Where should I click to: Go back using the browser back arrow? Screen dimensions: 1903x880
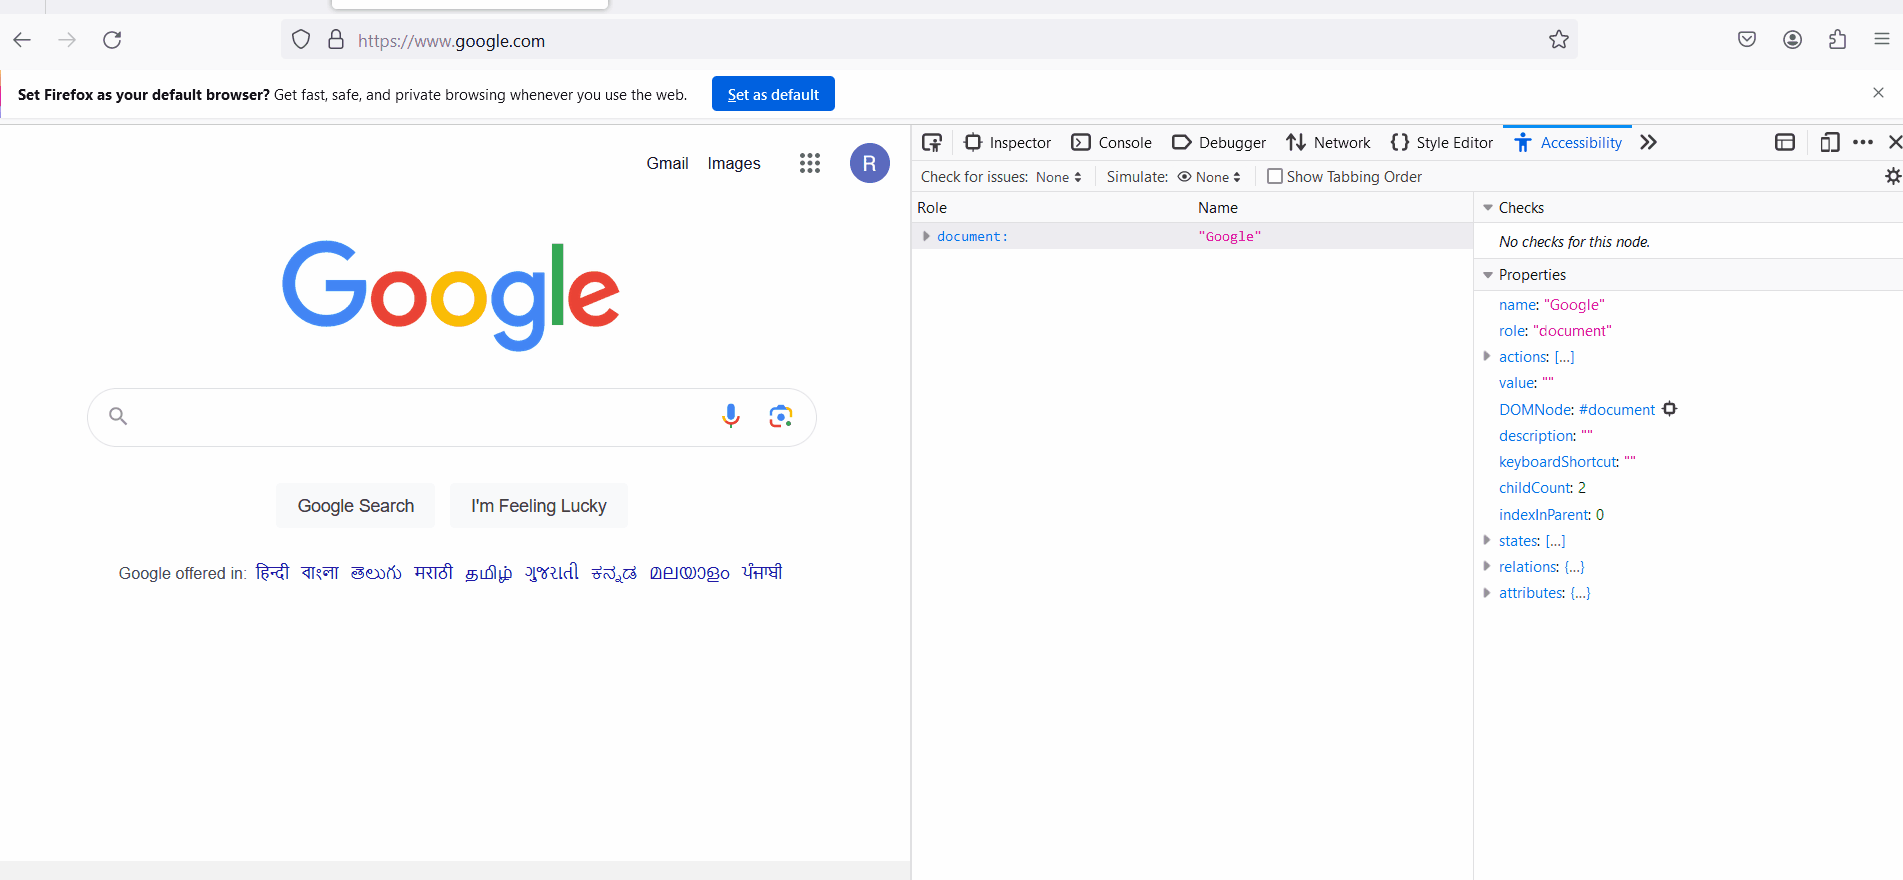22,40
